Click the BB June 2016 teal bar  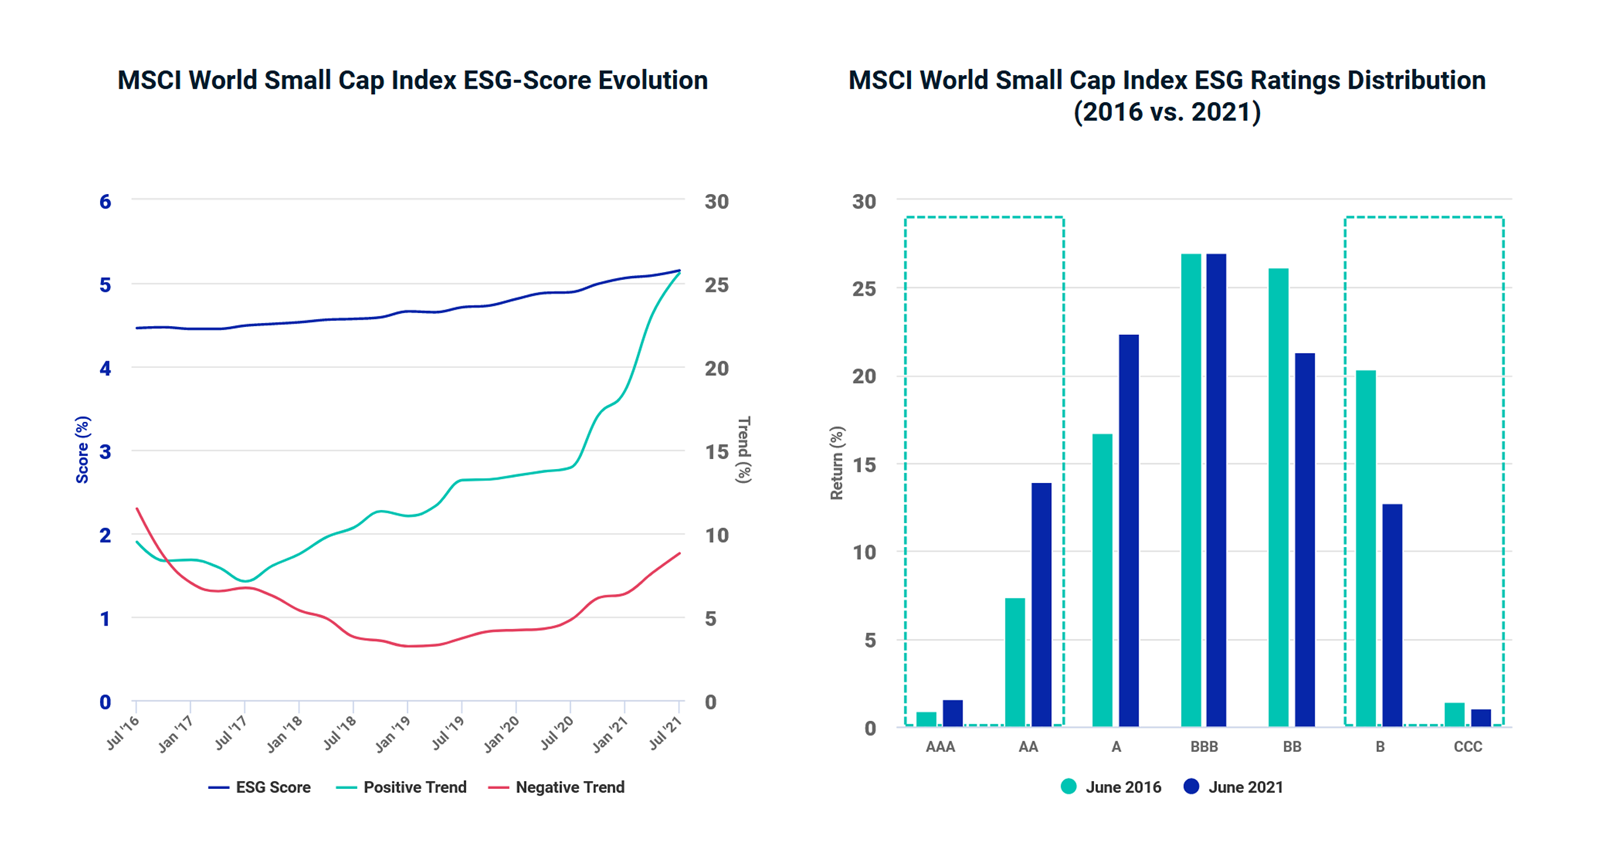[1279, 498]
